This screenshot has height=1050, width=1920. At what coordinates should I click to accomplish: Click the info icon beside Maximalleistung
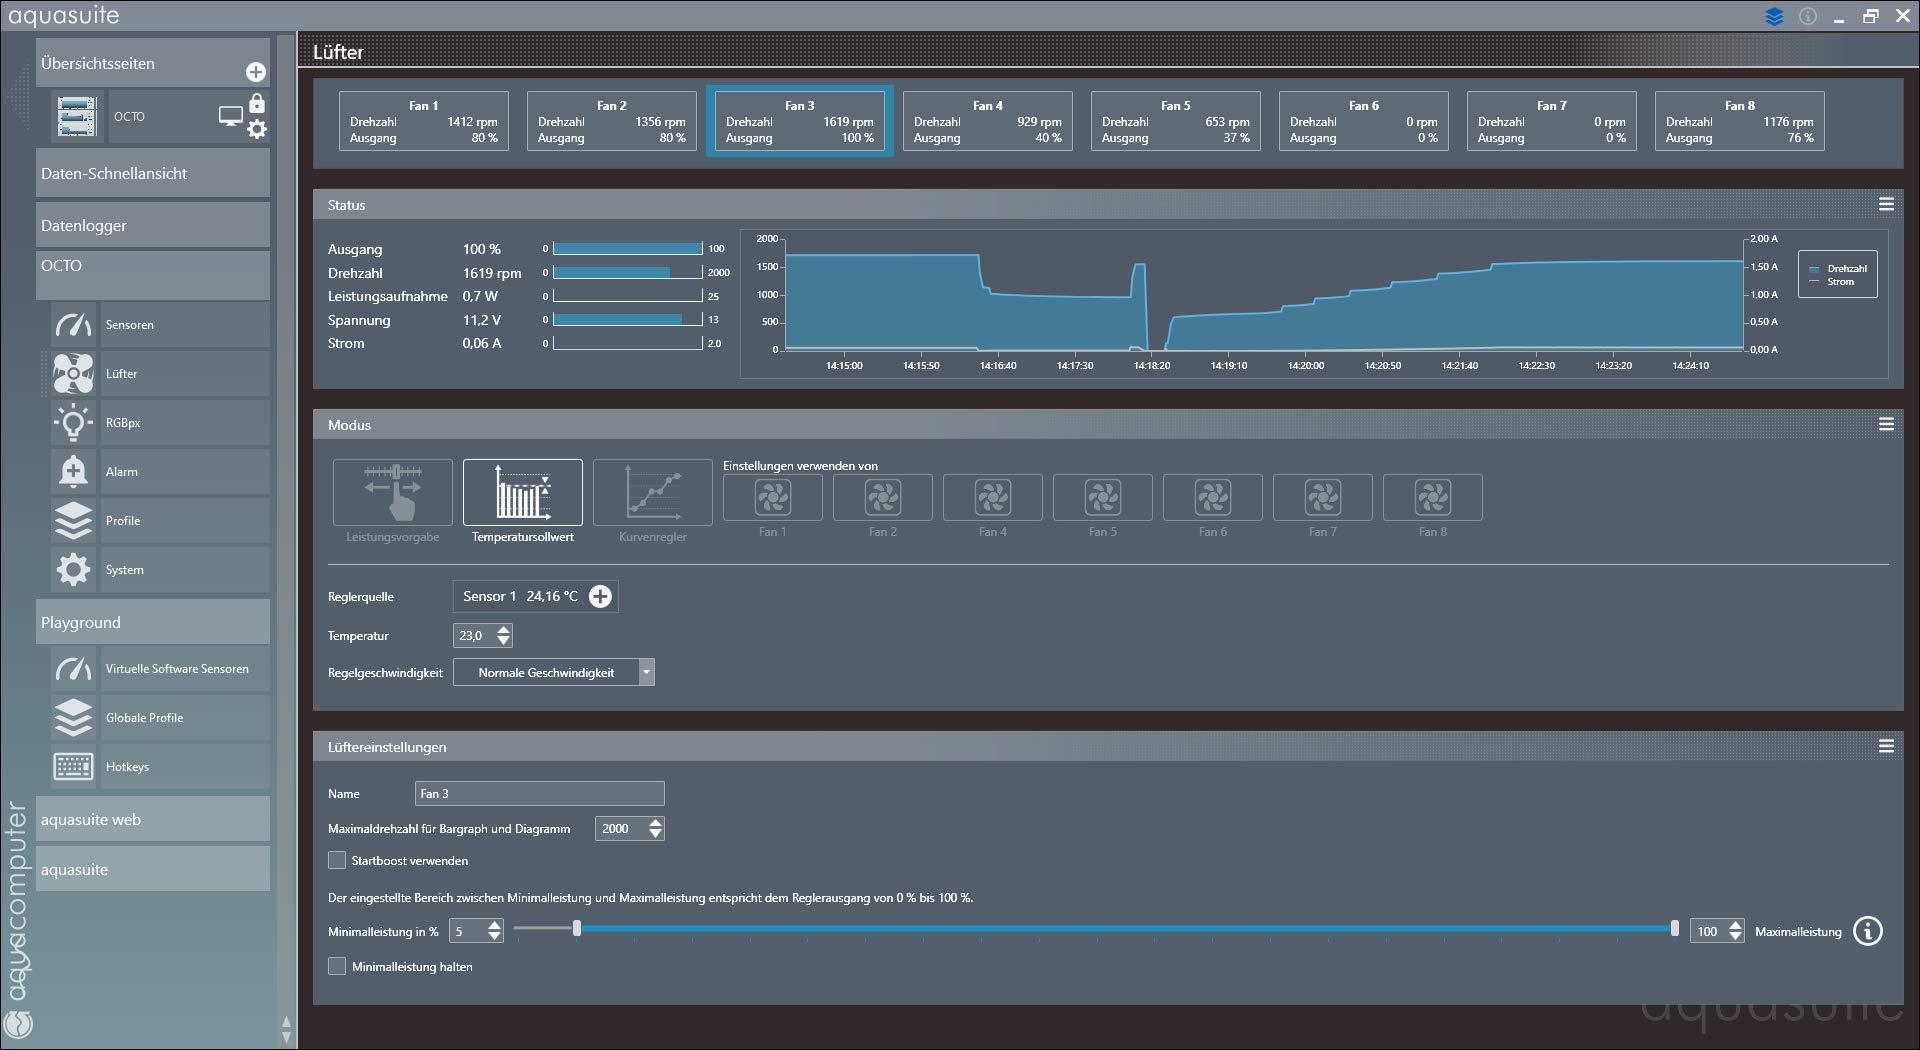tap(1867, 931)
